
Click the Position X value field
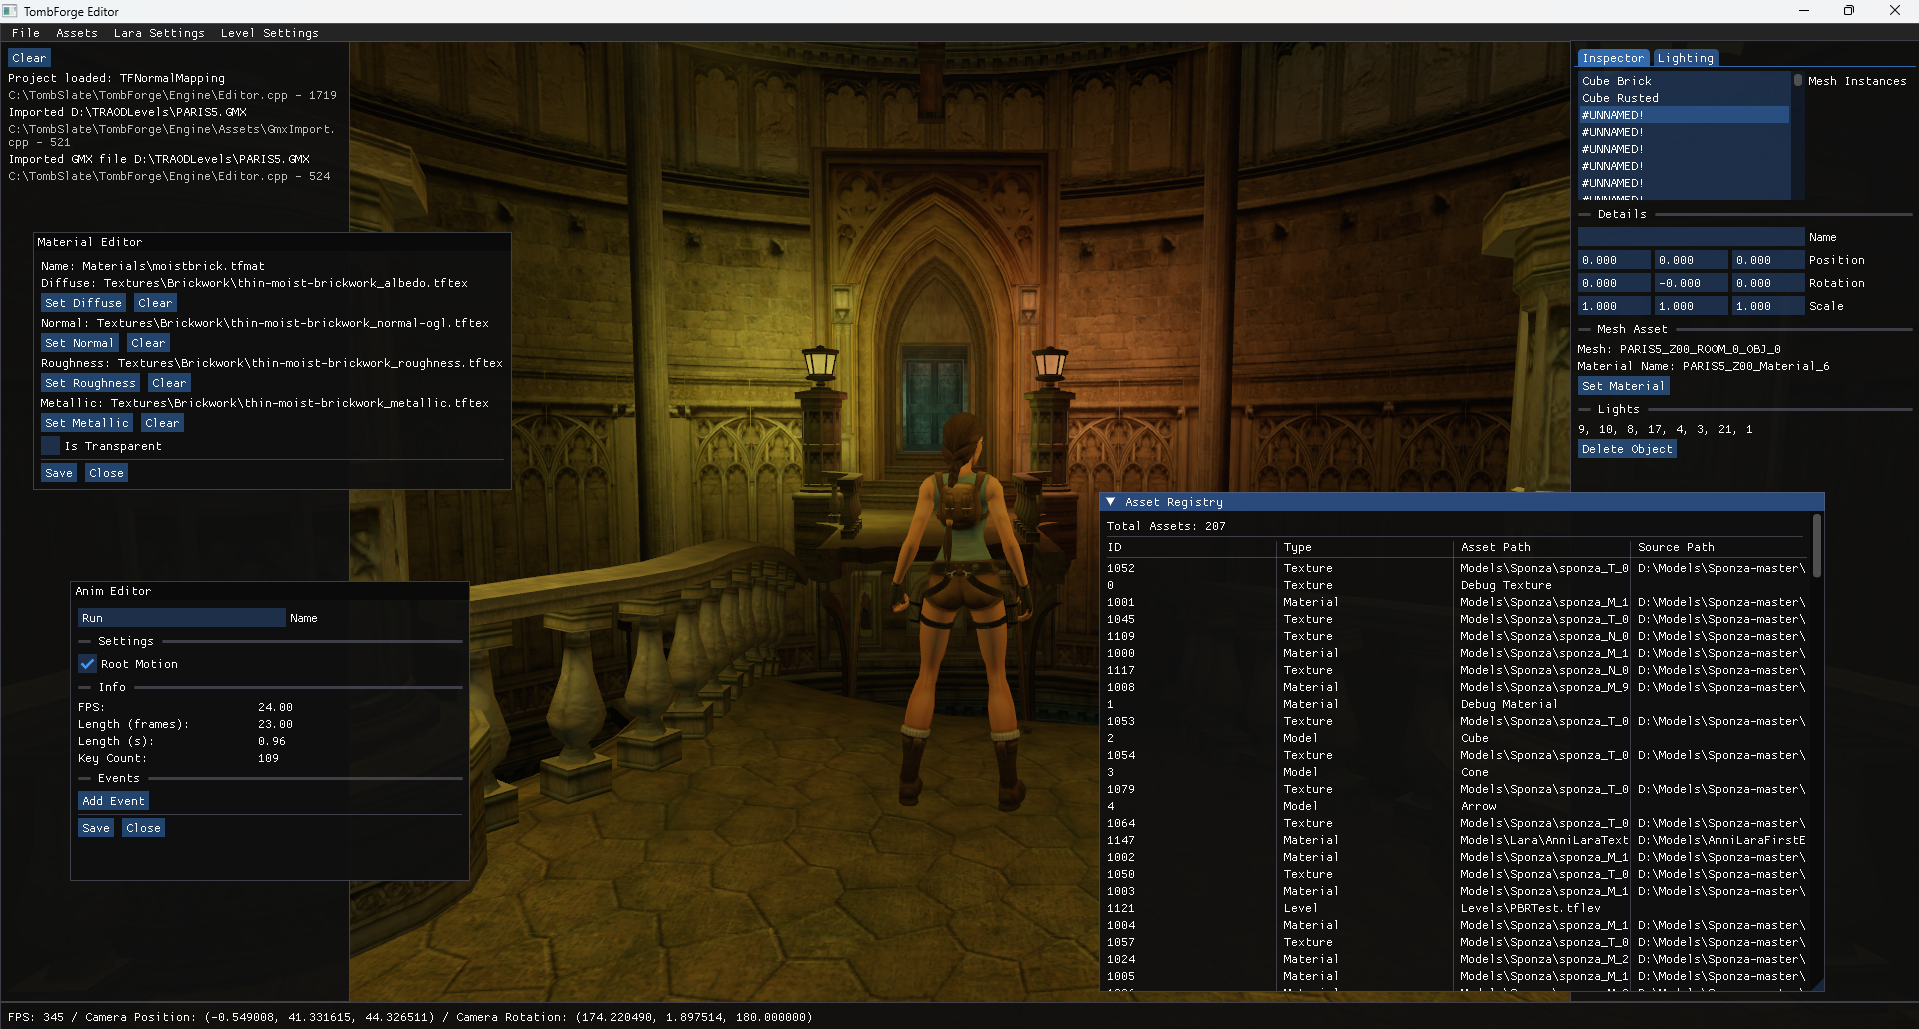1613,260
